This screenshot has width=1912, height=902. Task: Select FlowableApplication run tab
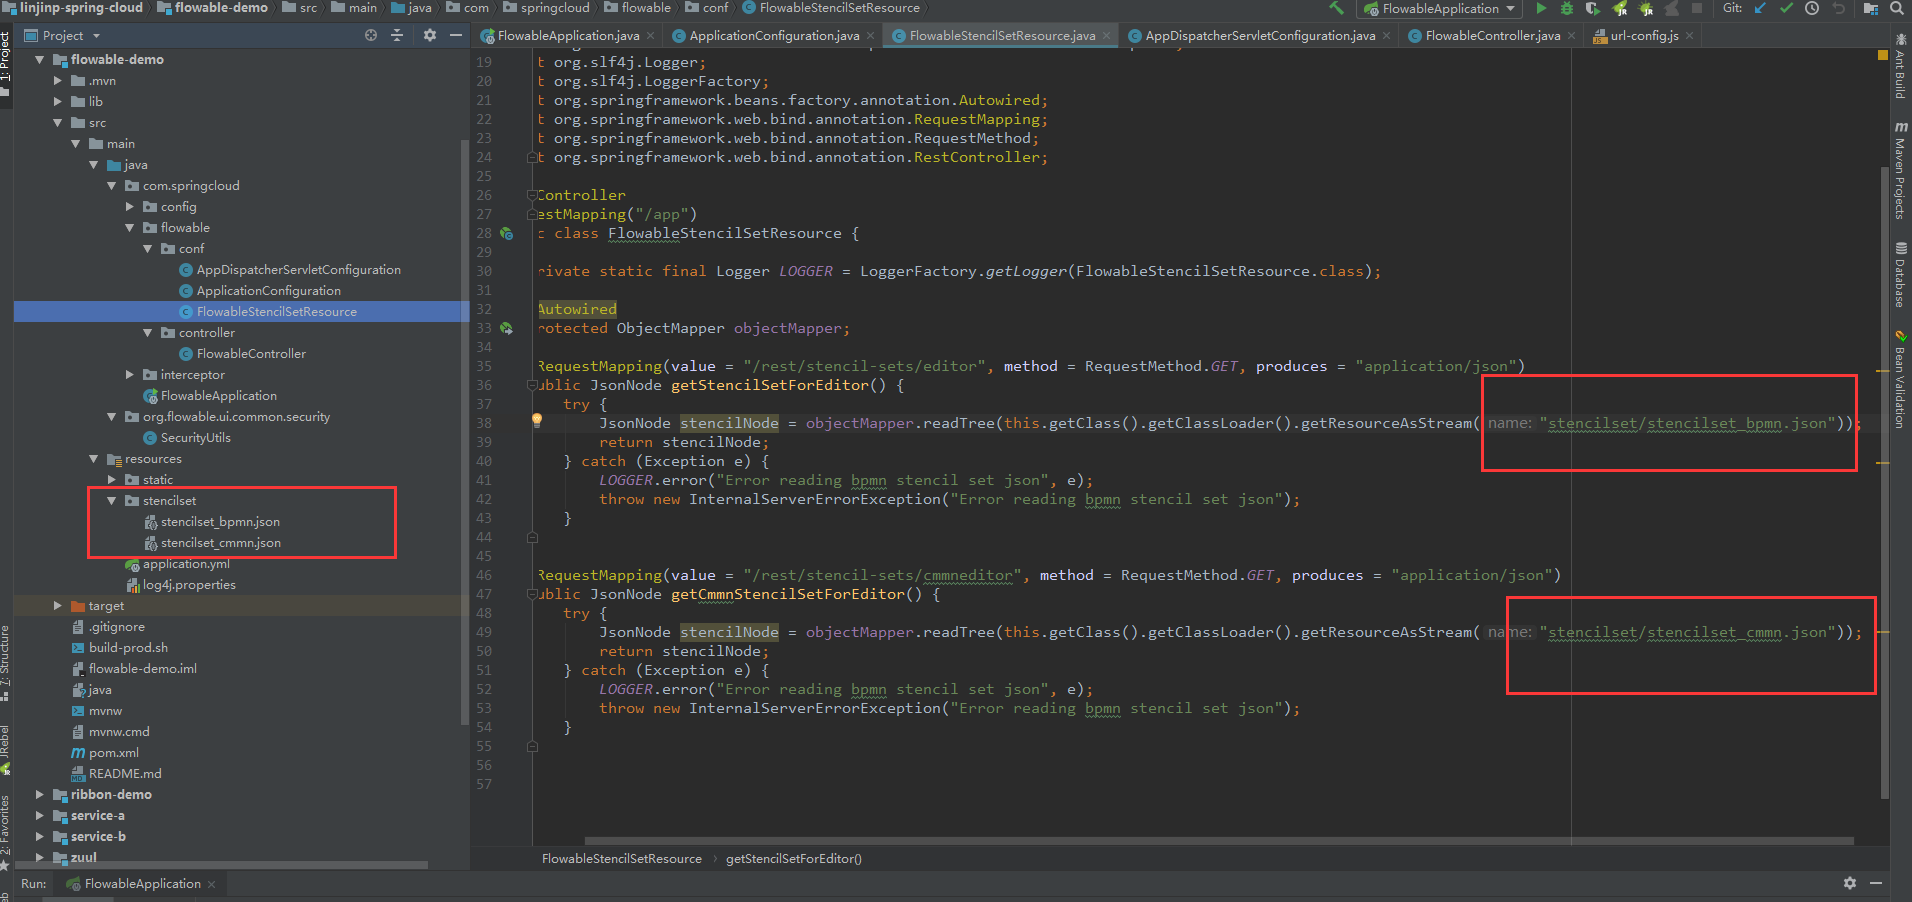[142, 884]
